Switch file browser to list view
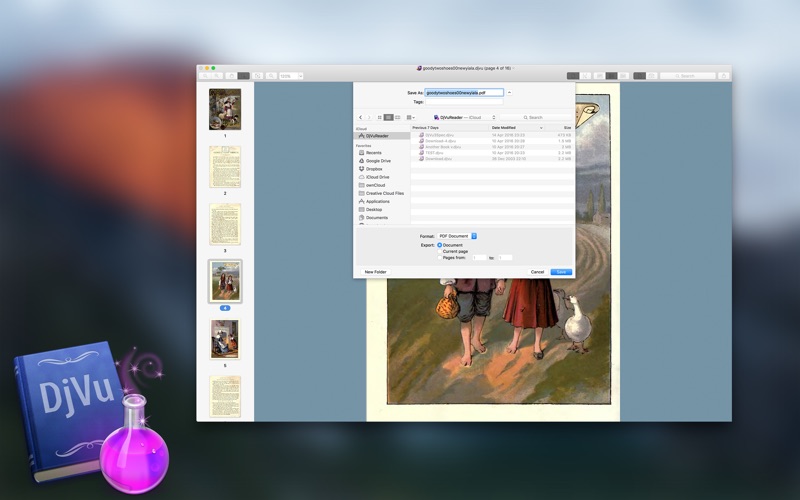This screenshot has width=800, height=500. click(388, 117)
